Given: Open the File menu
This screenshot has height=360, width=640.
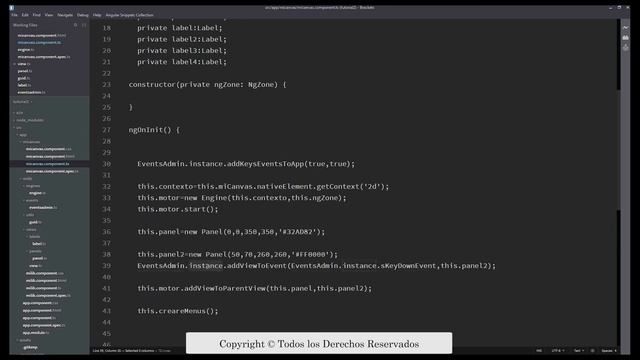Looking at the screenshot, I should (x=14, y=15).
